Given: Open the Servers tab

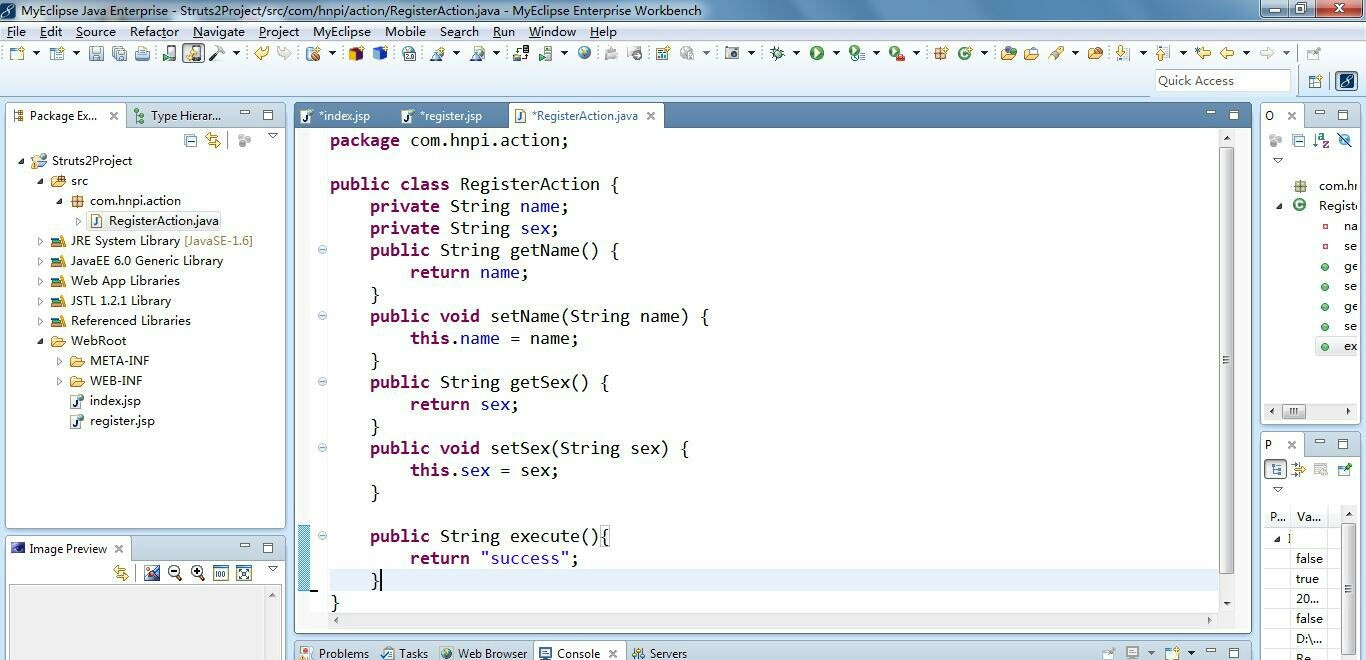Looking at the screenshot, I should click(659, 653).
